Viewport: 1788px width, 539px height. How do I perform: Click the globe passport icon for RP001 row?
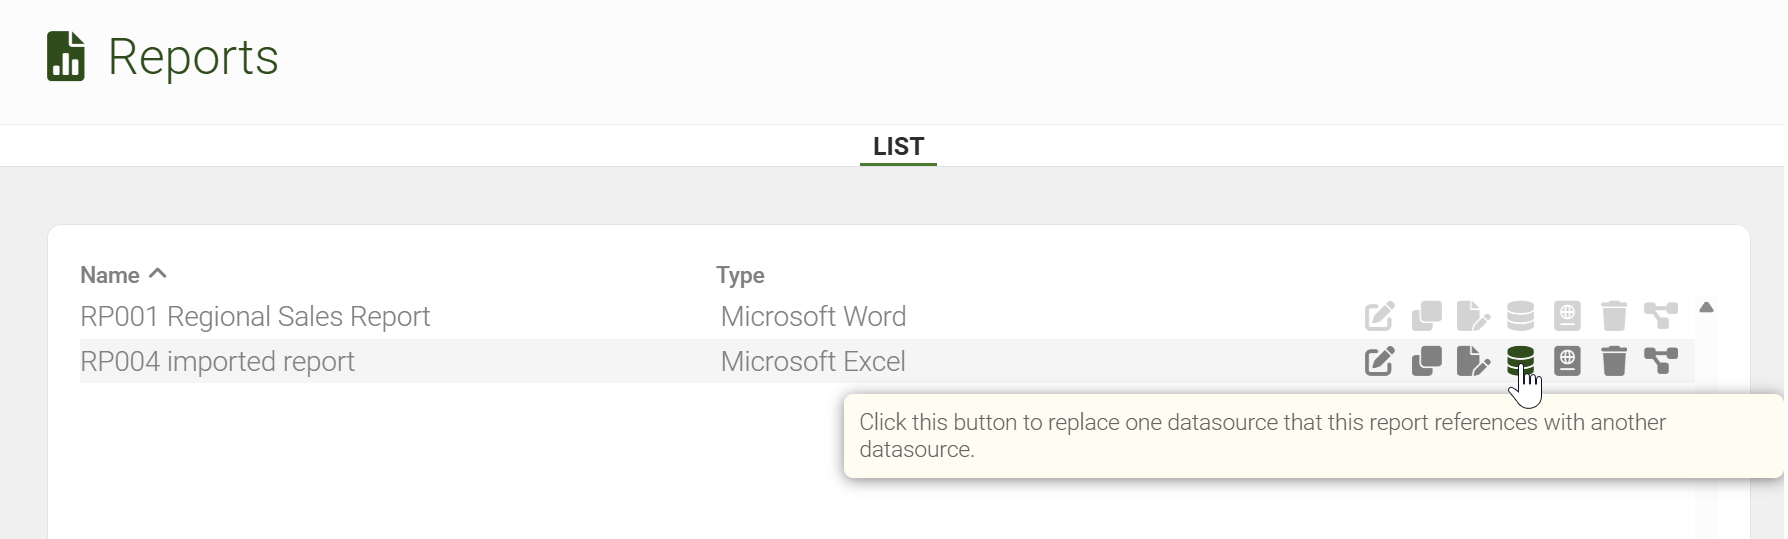(1567, 316)
